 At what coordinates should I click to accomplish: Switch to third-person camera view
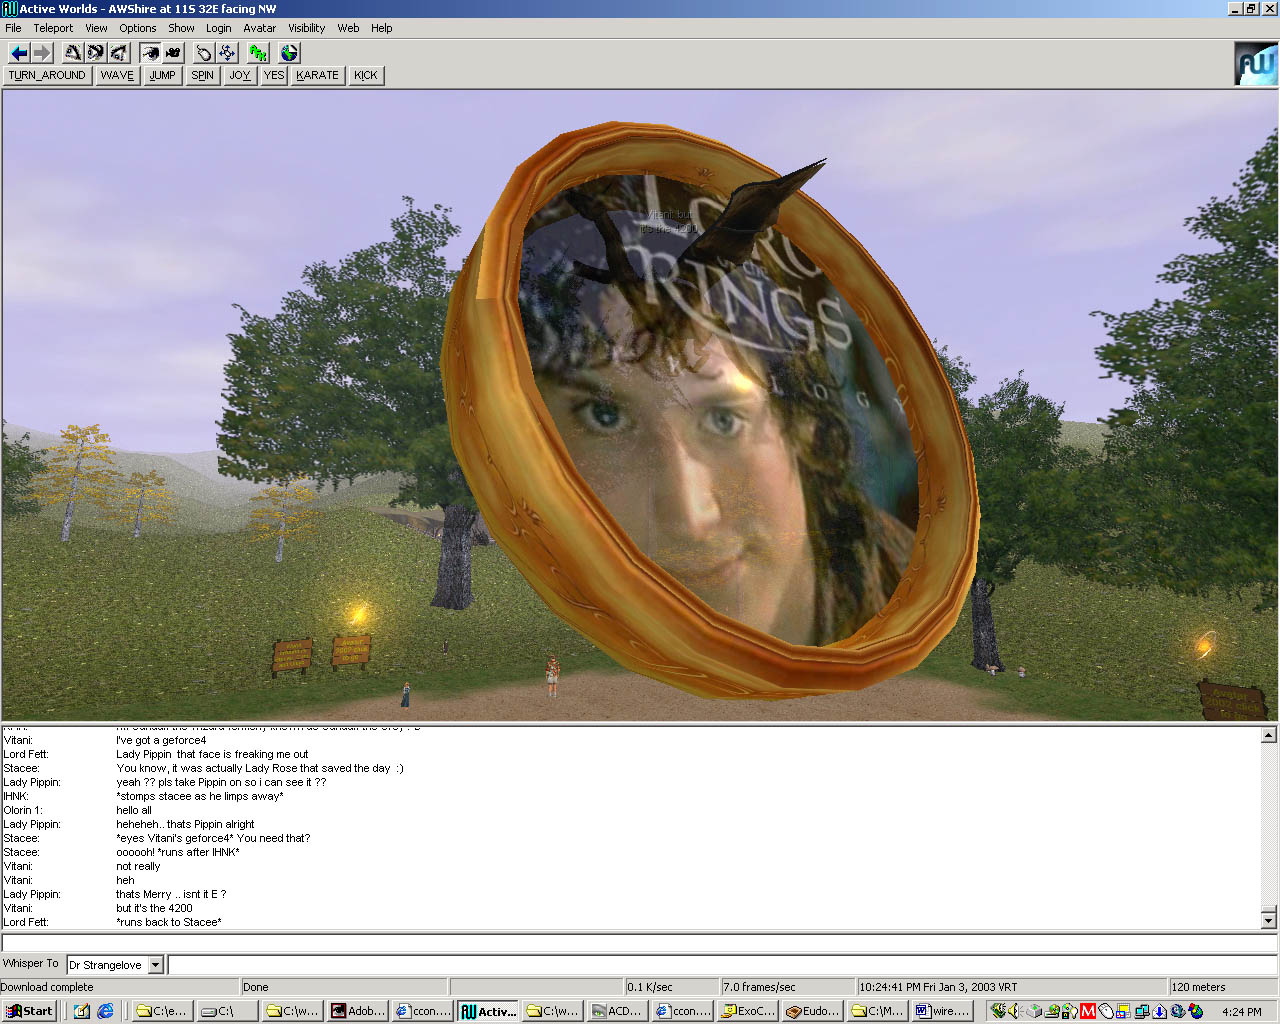click(x=173, y=53)
